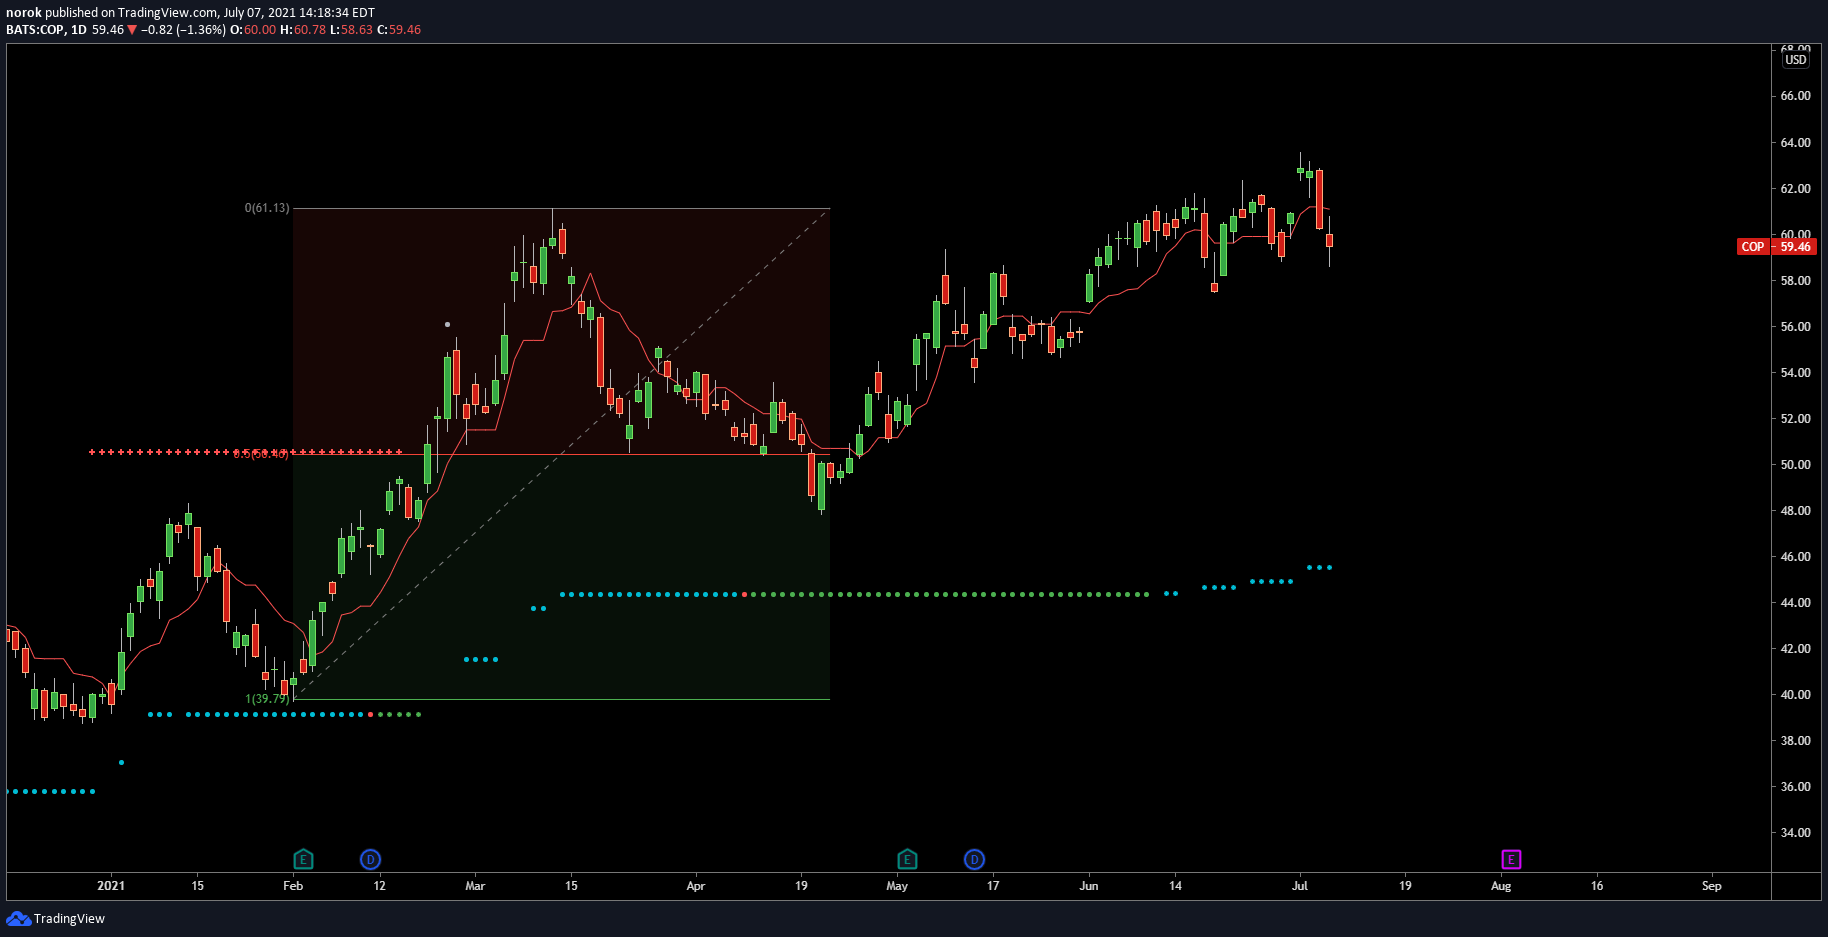Click the 56.00 price axis label
Screen dimensions: 1828x937
(1795, 327)
